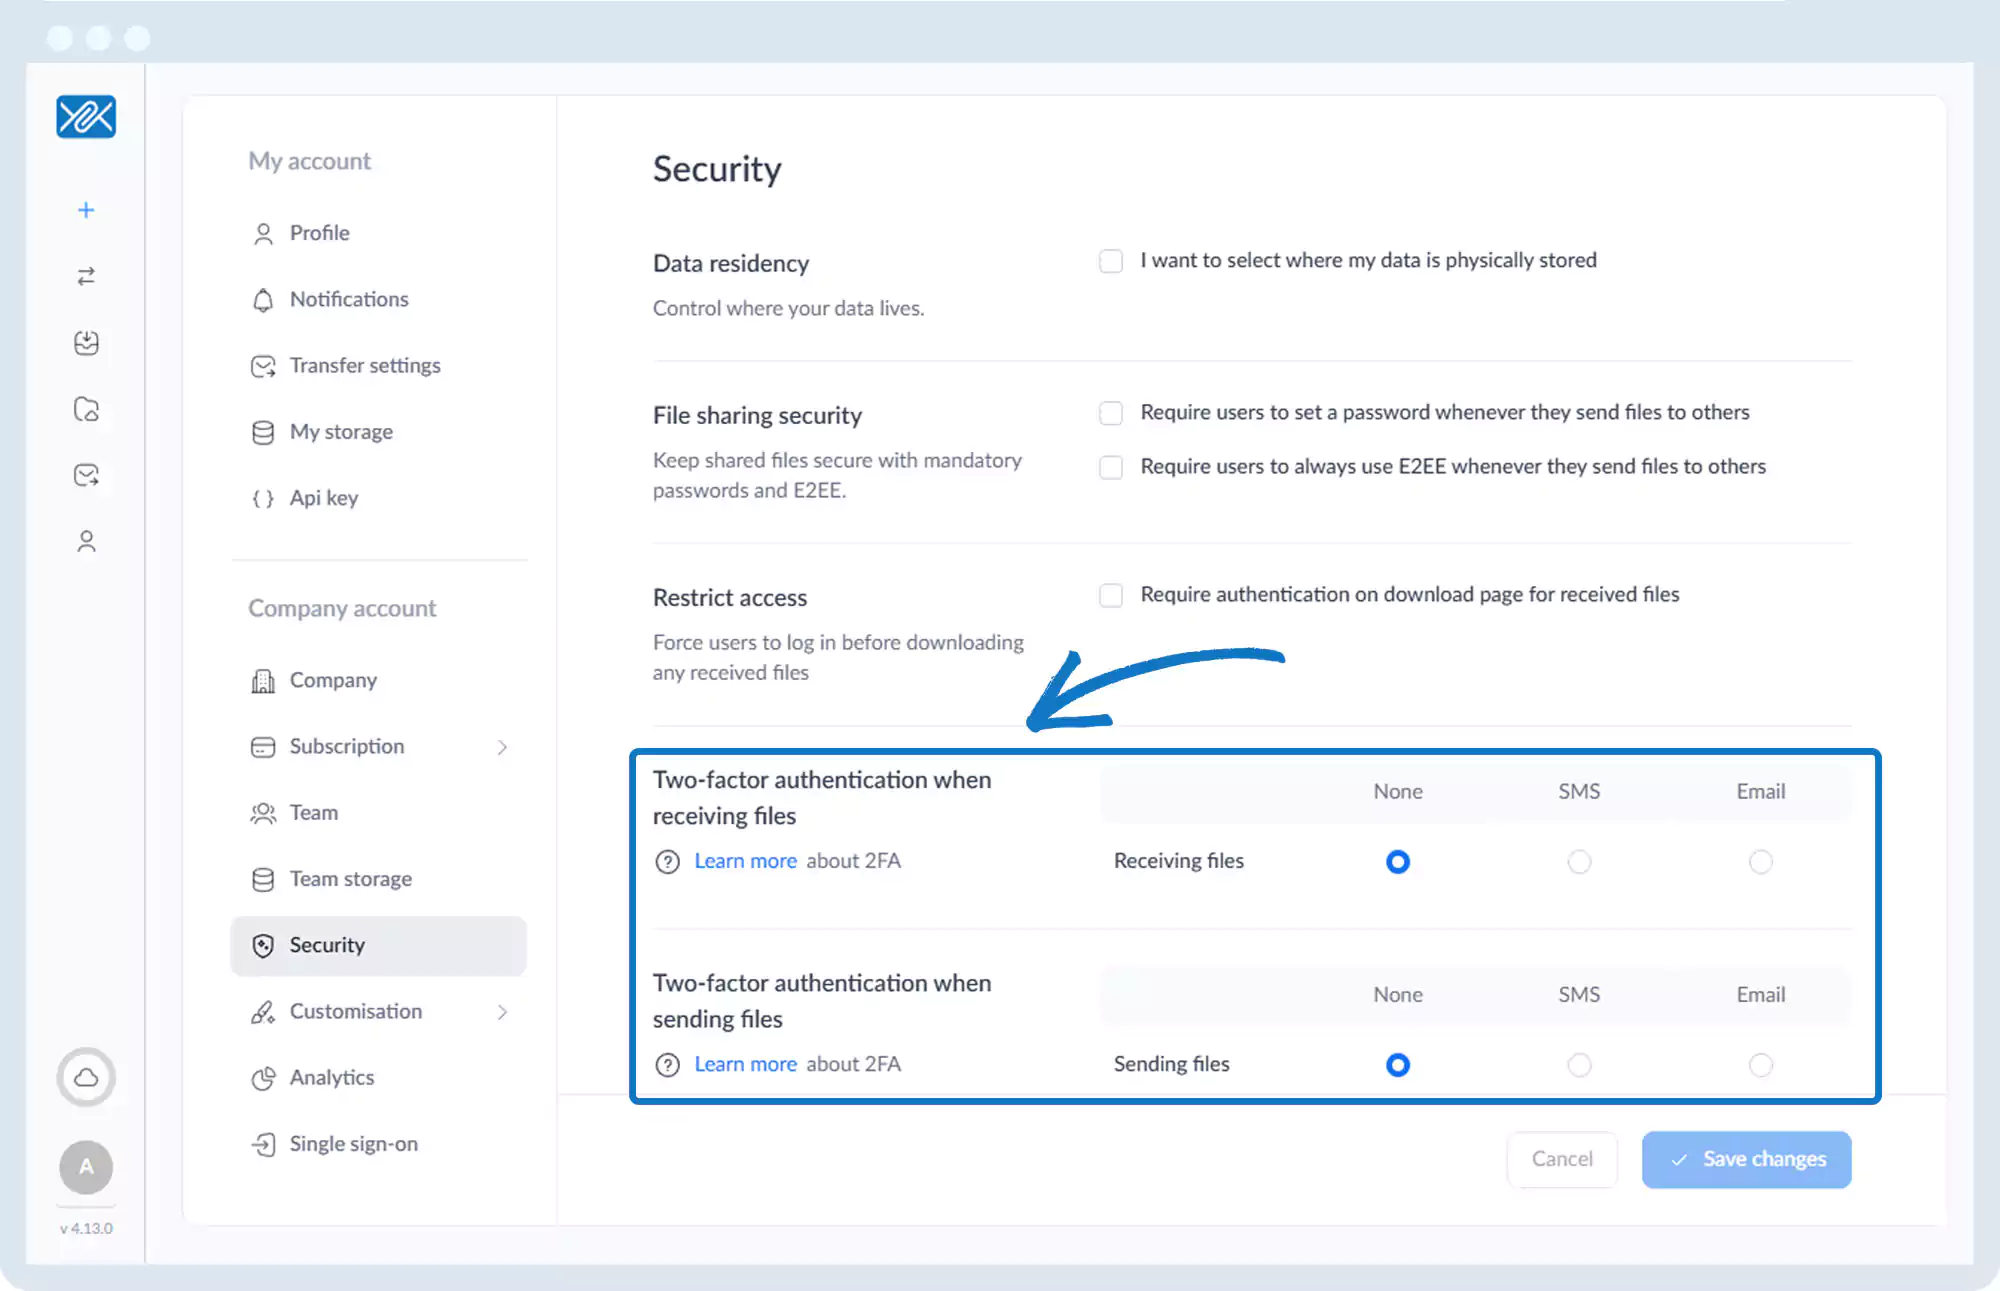Open transfers arrows icon in left rail
Screen dimensions: 2000x1291
86,276
